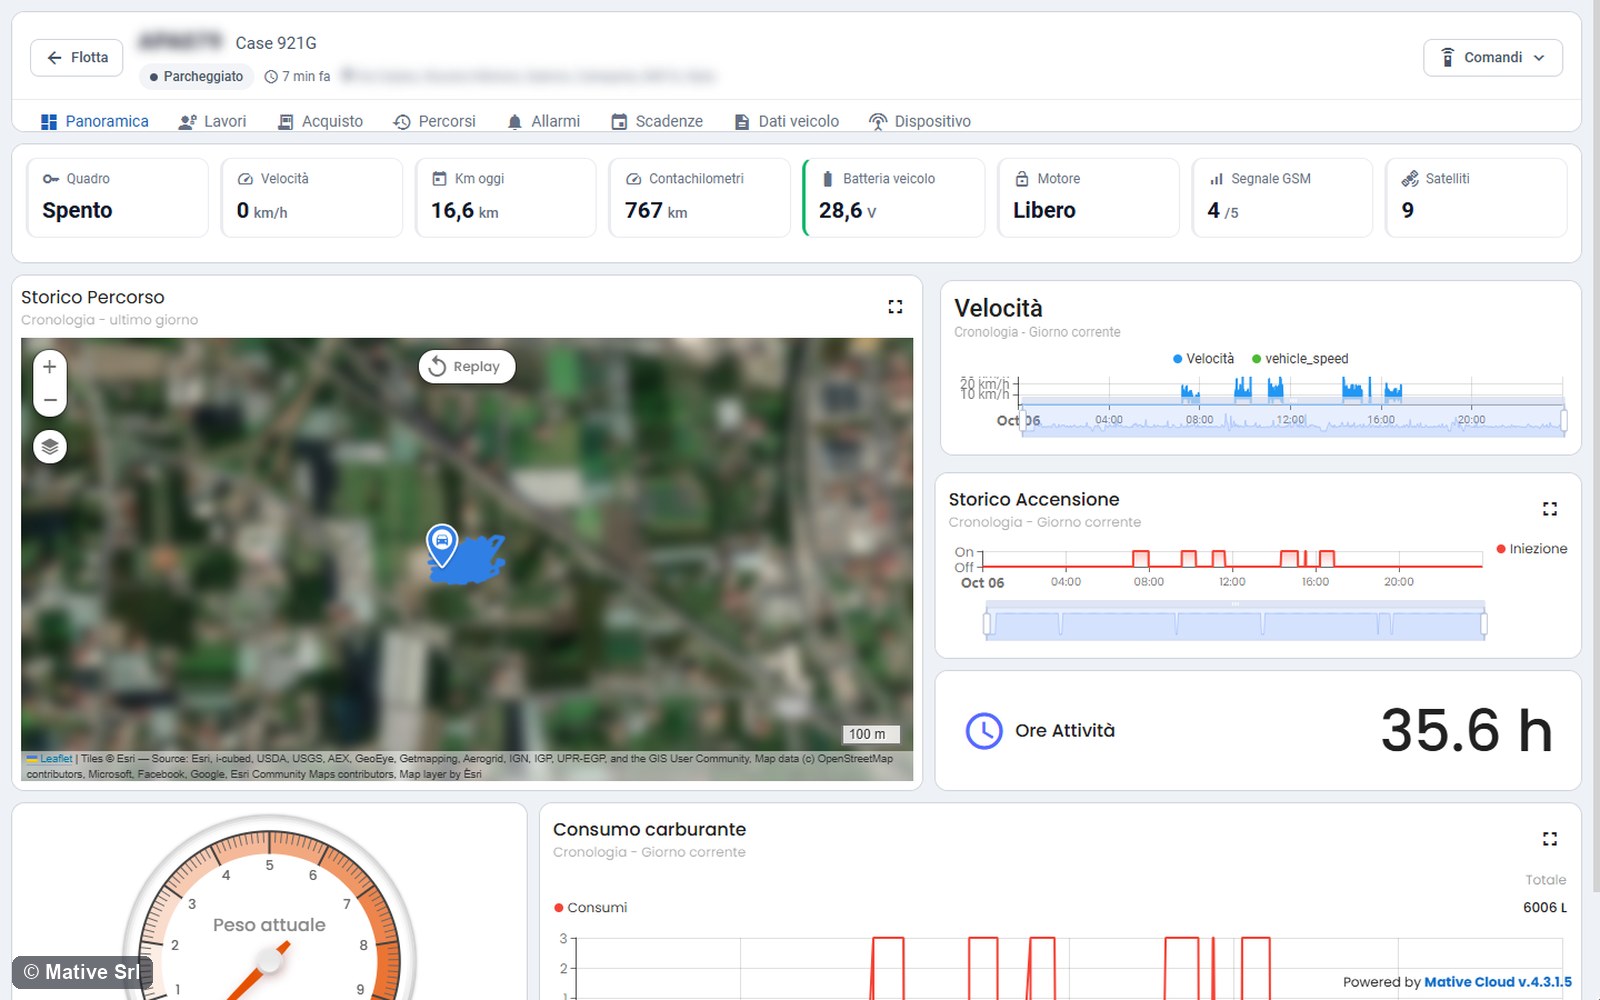Toggle the Iniezione series in legend
This screenshot has width=1600, height=1000.
1532,549
